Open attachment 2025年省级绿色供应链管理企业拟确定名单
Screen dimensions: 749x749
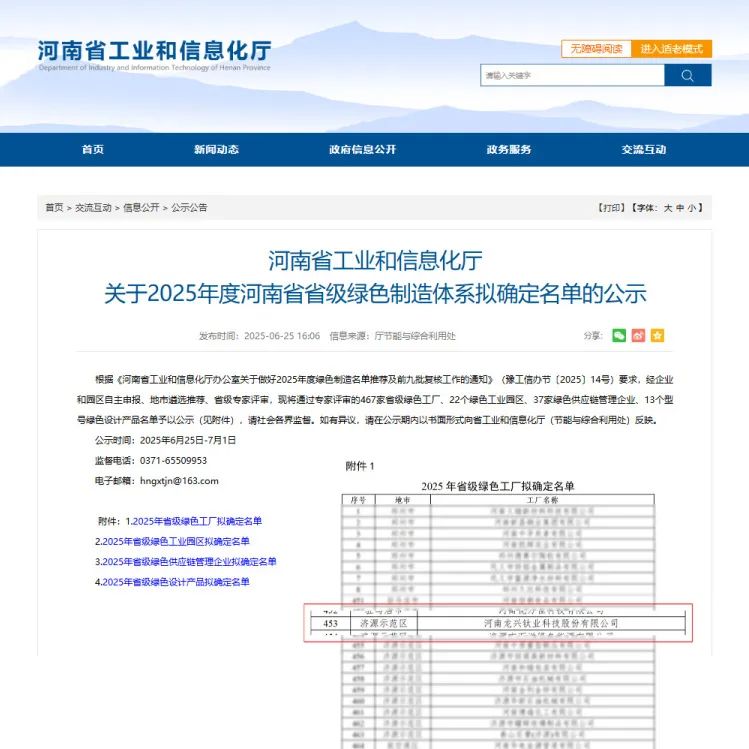coord(189,561)
